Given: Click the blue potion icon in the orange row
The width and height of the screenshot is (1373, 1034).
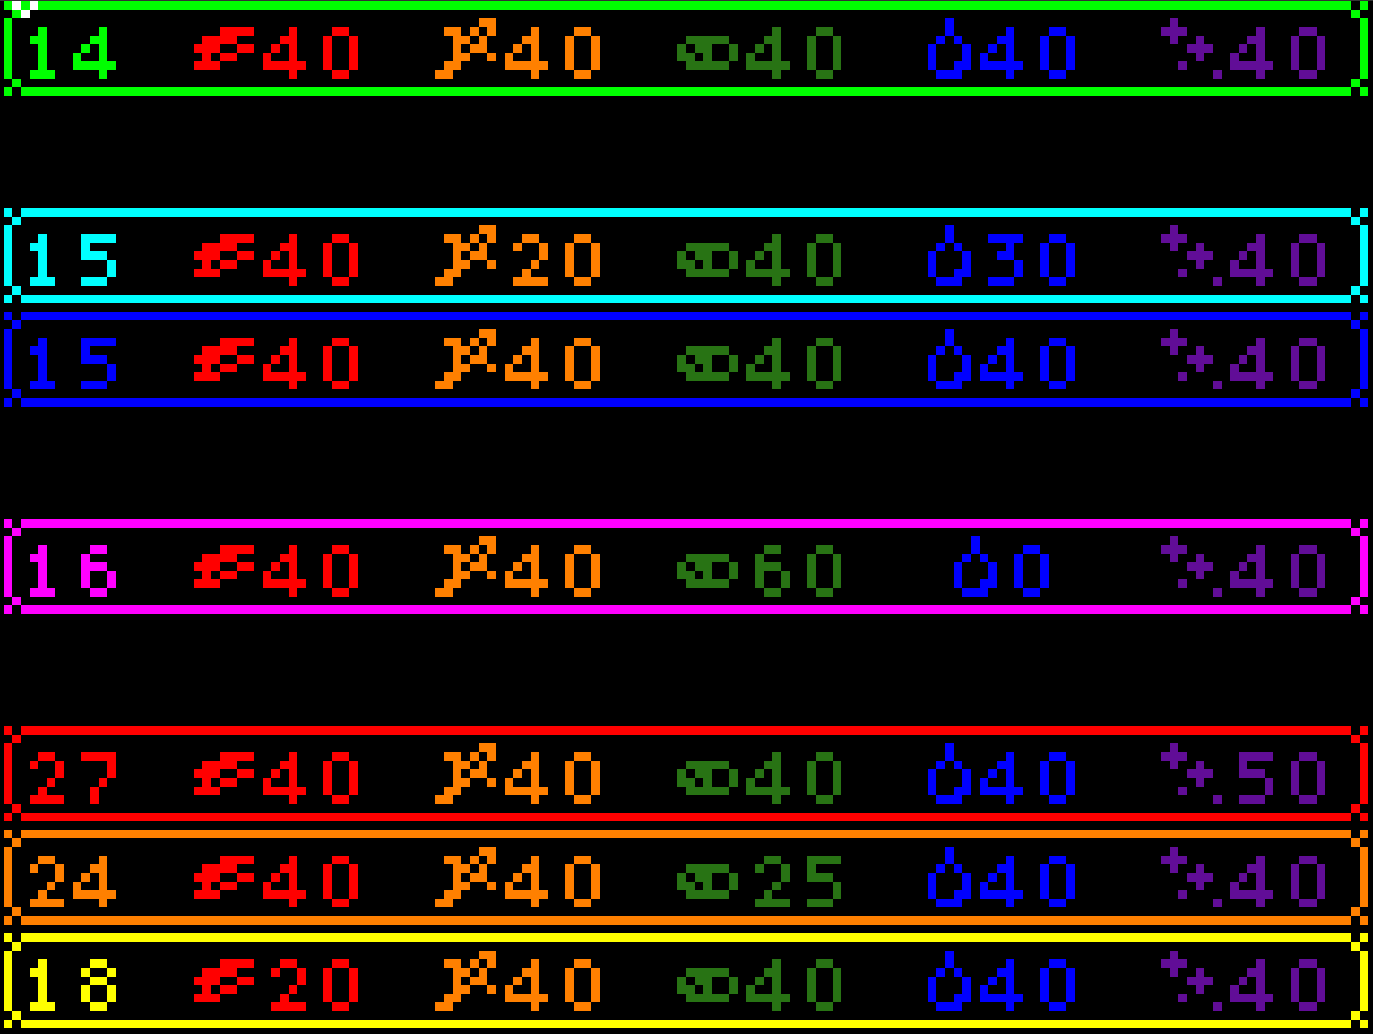Looking at the screenshot, I should click(950, 882).
